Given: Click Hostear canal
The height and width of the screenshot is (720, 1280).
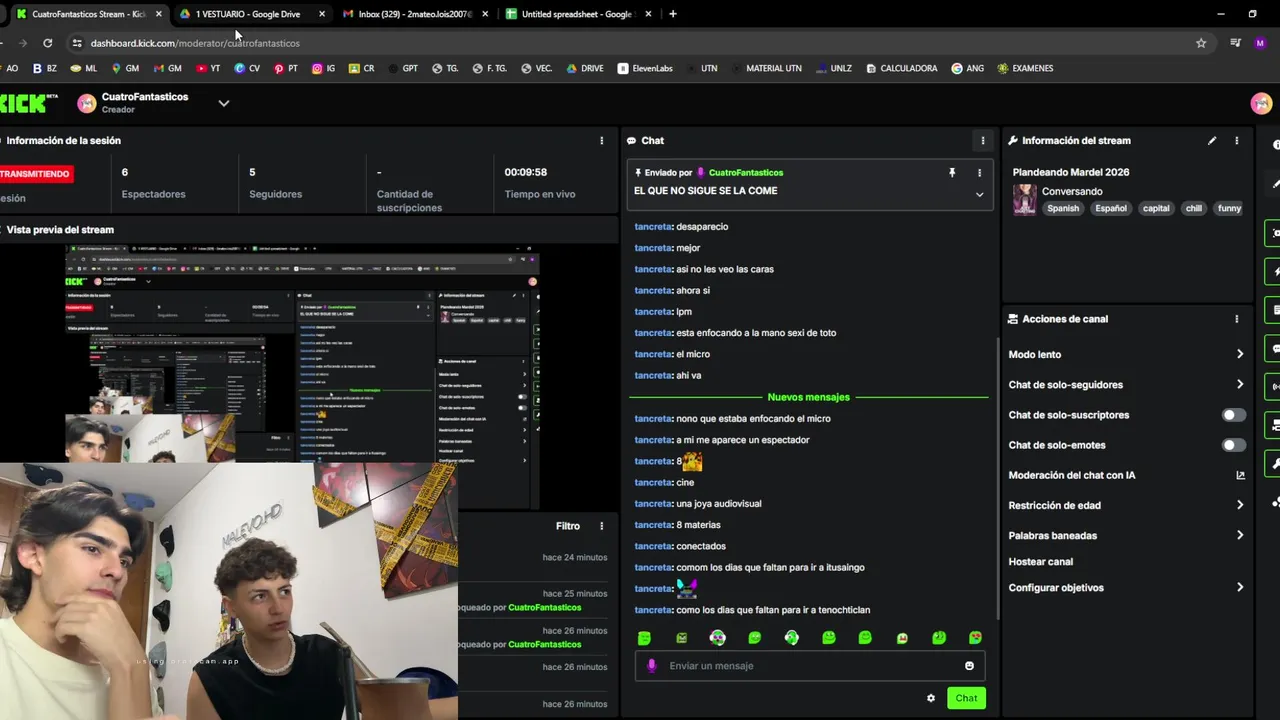Looking at the screenshot, I should 1040,562.
